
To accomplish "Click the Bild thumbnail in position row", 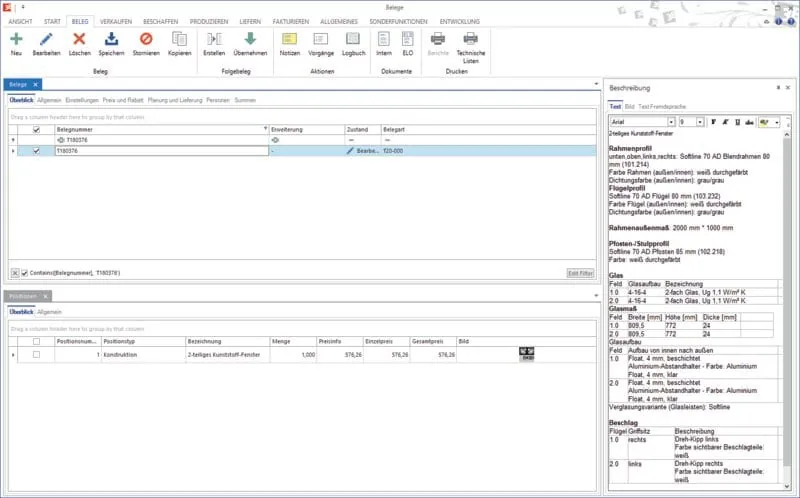I will click(x=527, y=354).
